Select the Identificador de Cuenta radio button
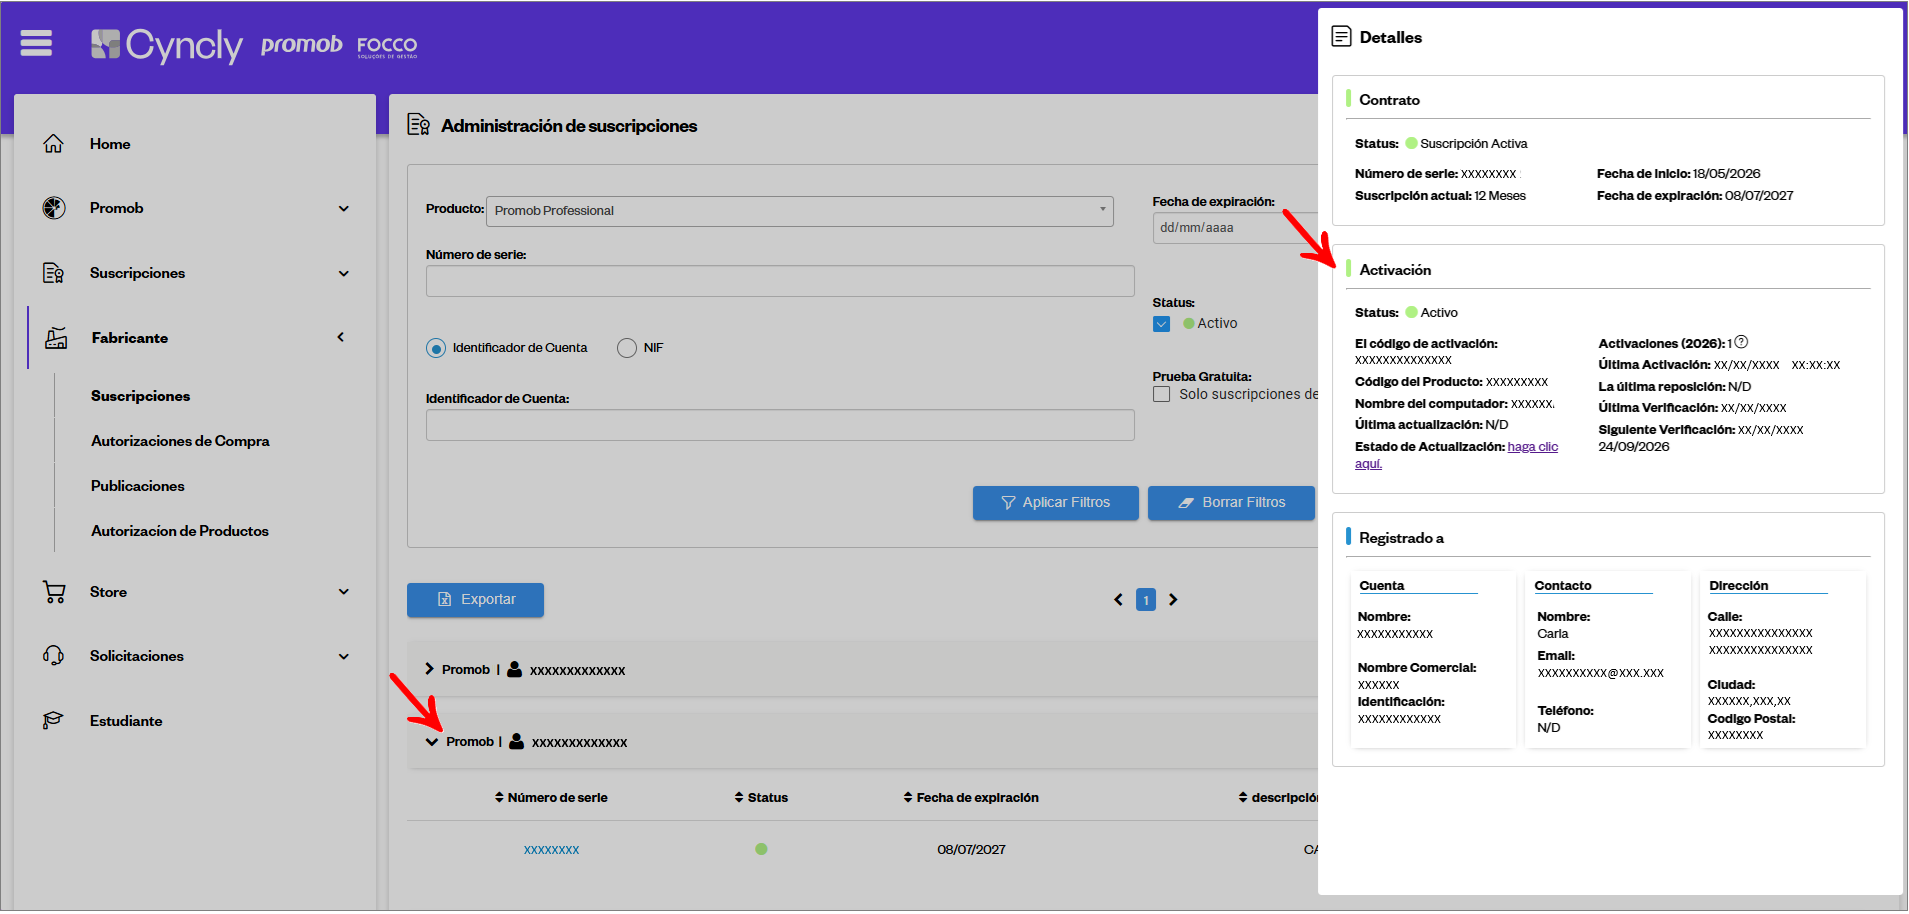The width and height of the screenshot is (1909, 914). coord(436,348)
